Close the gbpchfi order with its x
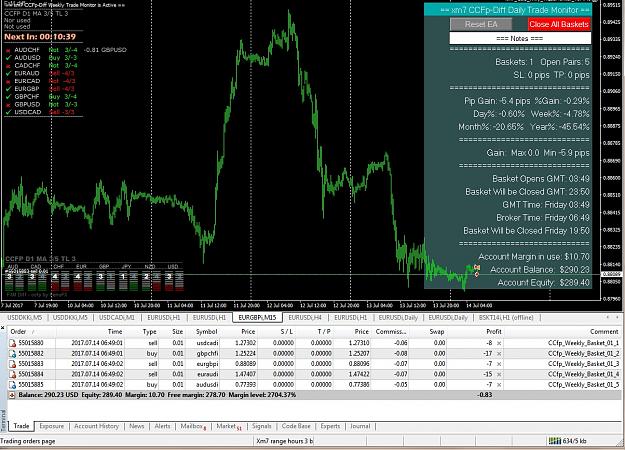Image resolution: width=625 pixels, height=450 pixels. [x=499, y=354]
